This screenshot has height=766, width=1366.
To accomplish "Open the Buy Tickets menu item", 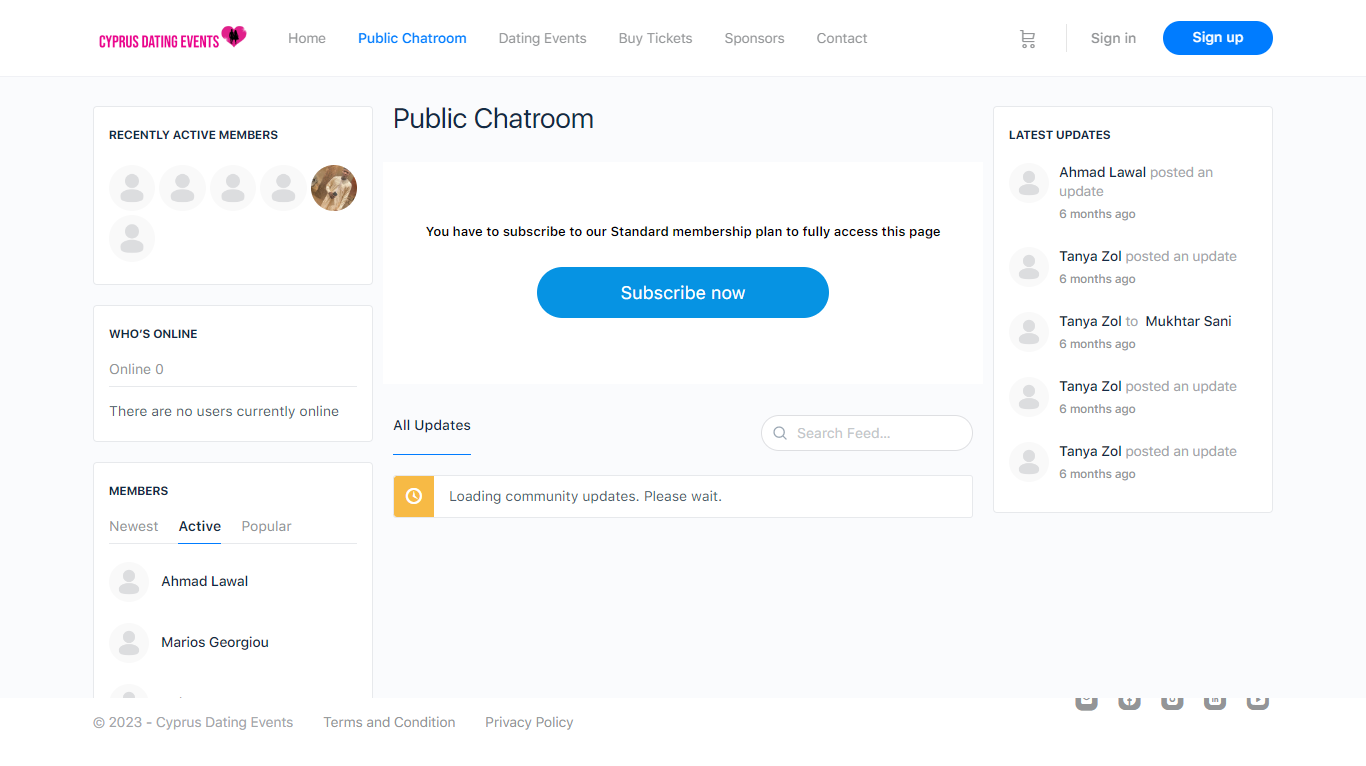I will coord(655,38).
